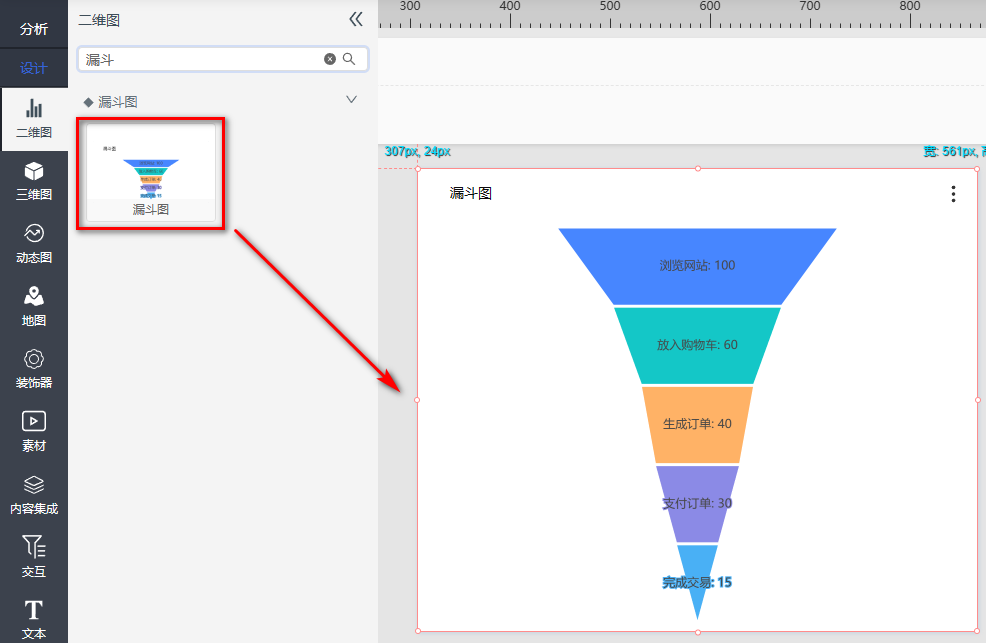This screenshot has width=986, height=643.
Task: Select the 装饰器 decorator category
Action: (34, 369)
